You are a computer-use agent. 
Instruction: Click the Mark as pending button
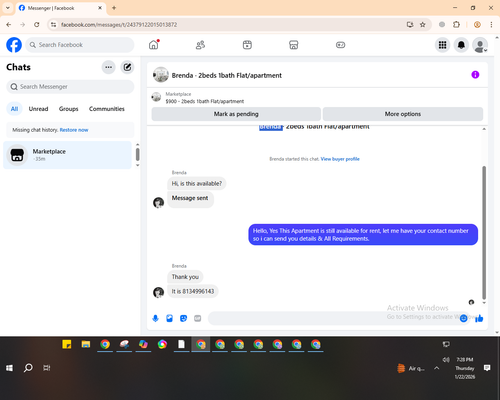point(236,114)
